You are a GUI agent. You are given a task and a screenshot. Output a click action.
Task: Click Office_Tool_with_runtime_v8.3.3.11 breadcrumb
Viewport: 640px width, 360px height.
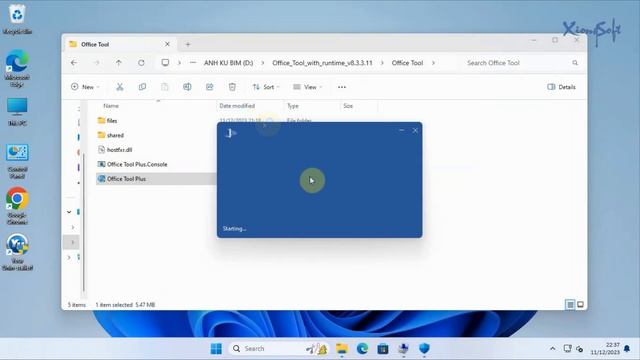click(322, 63)
